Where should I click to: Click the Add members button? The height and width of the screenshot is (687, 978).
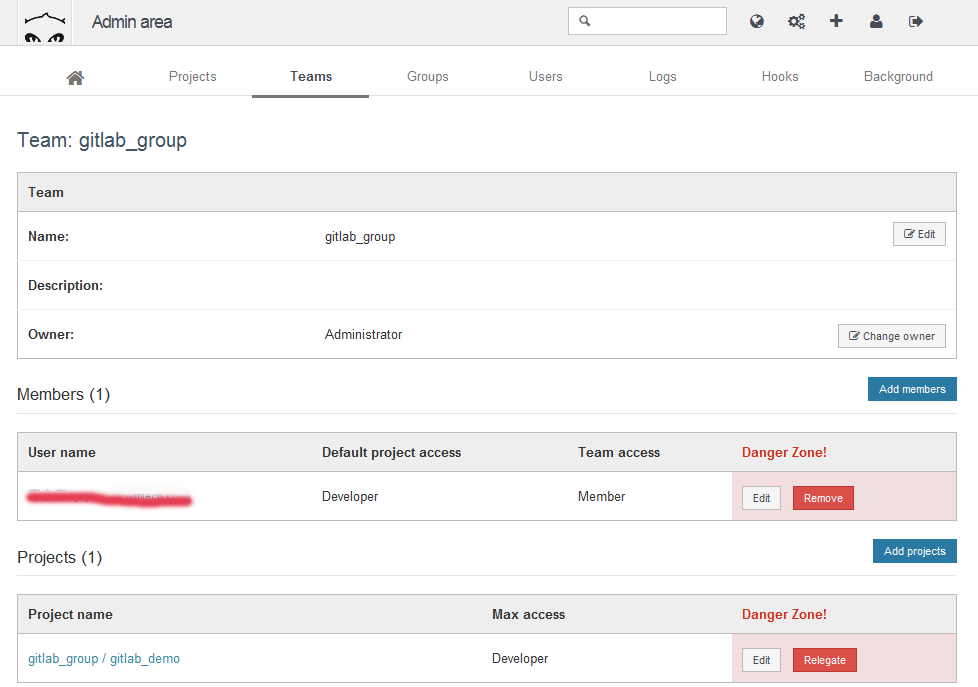tap(912, 389)
